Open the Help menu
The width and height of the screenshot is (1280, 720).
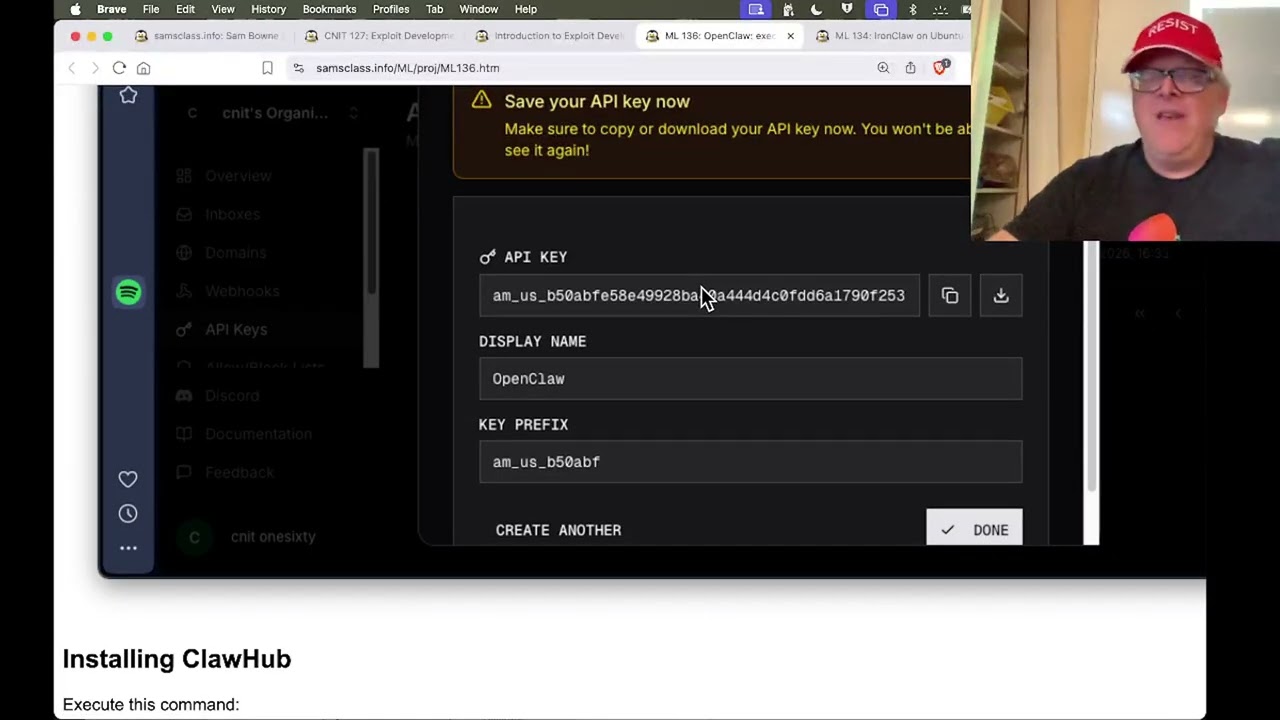(x=526, y=9)
